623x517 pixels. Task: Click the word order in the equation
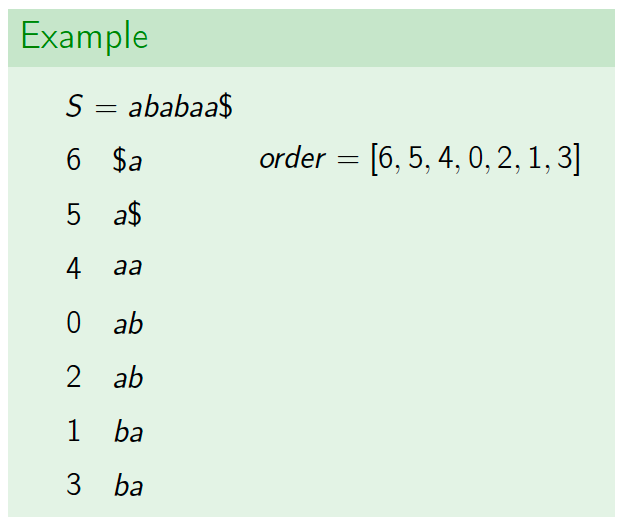(293, 158)
